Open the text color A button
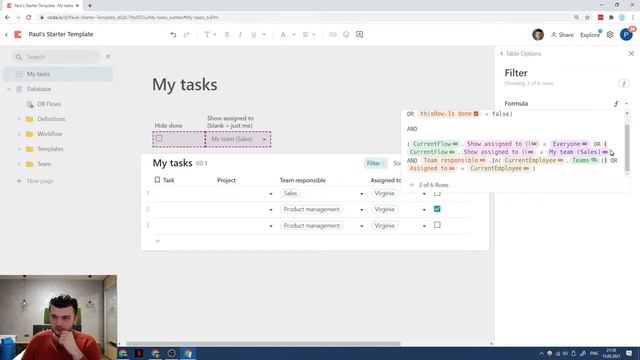This screenshot has height=360, width=640. 283,35
